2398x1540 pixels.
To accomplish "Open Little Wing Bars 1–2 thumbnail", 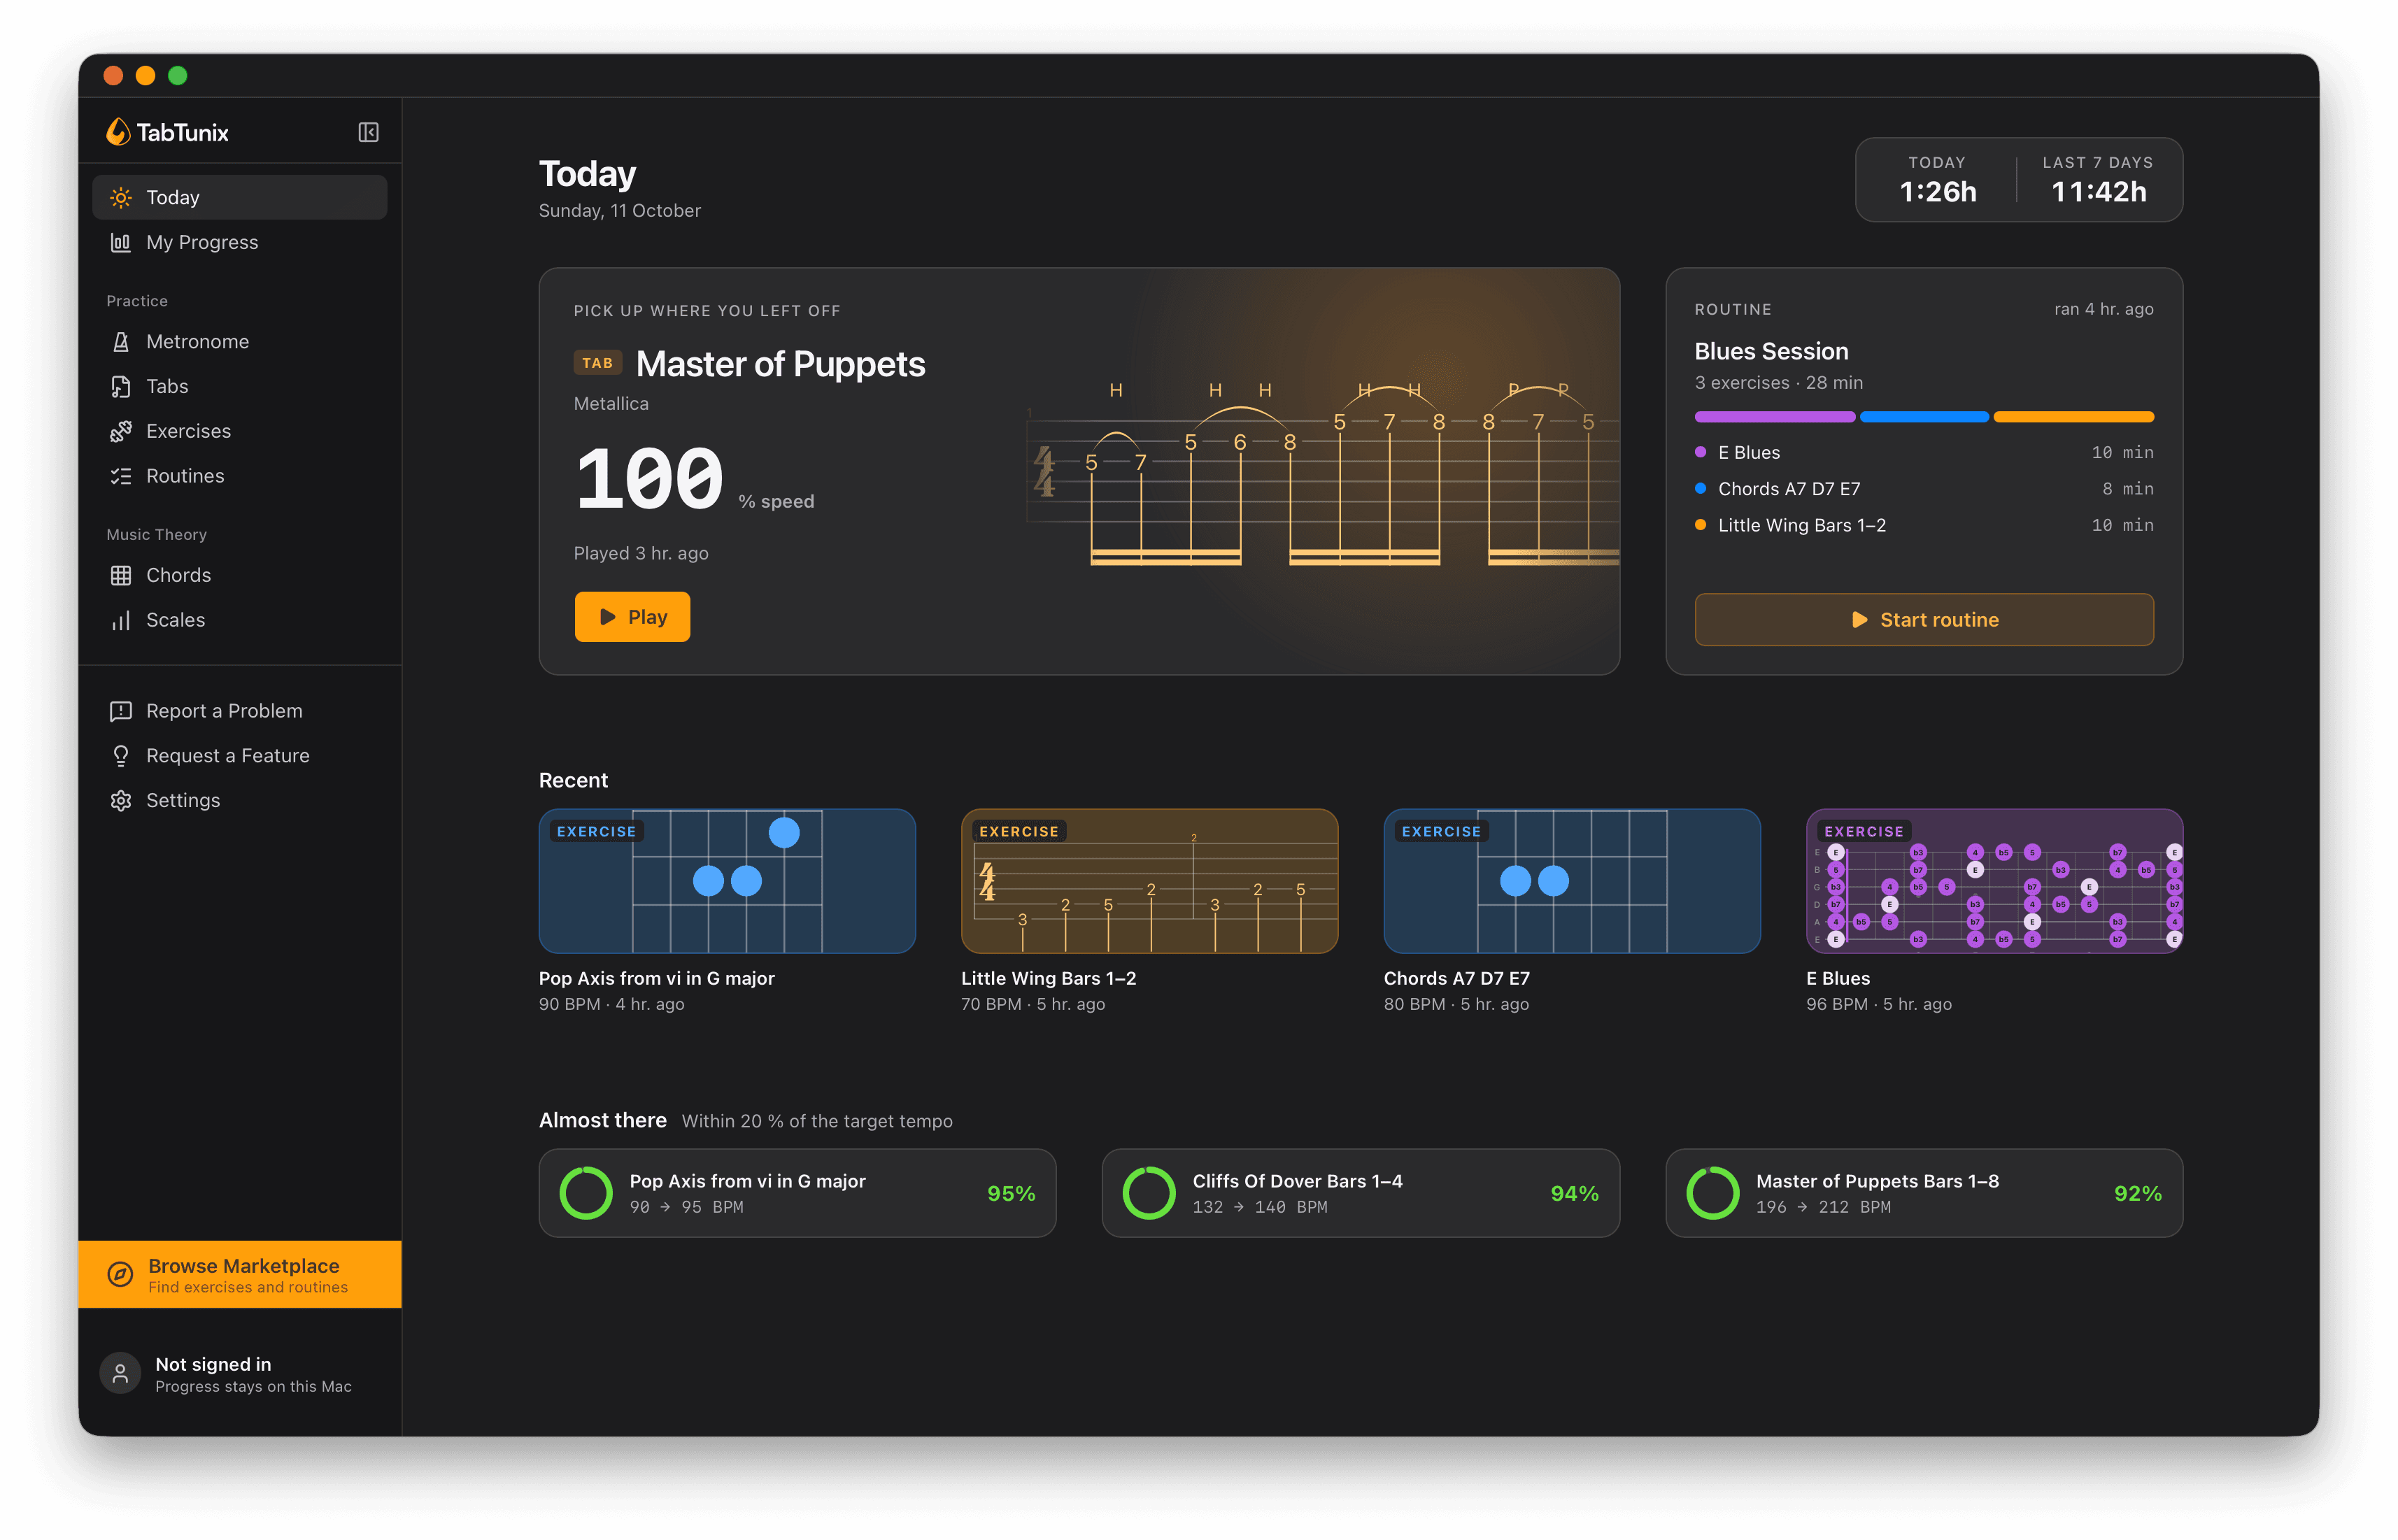I will click(x=1149, y=881).
